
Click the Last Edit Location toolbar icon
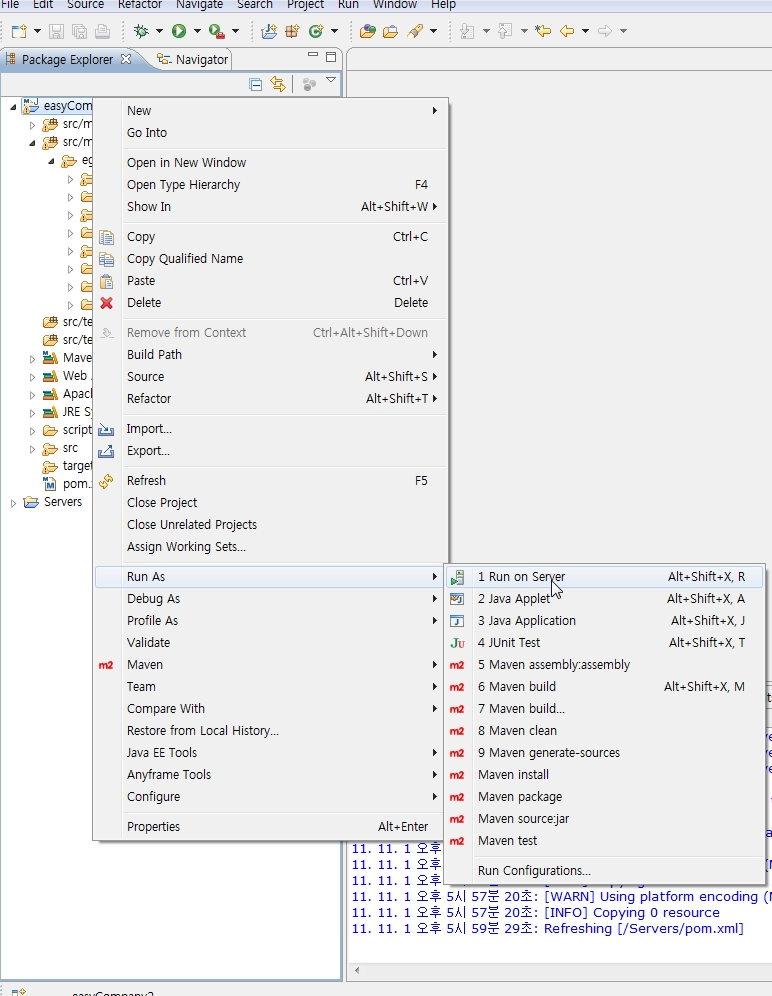pyautogui.click(x=543, y=31)
